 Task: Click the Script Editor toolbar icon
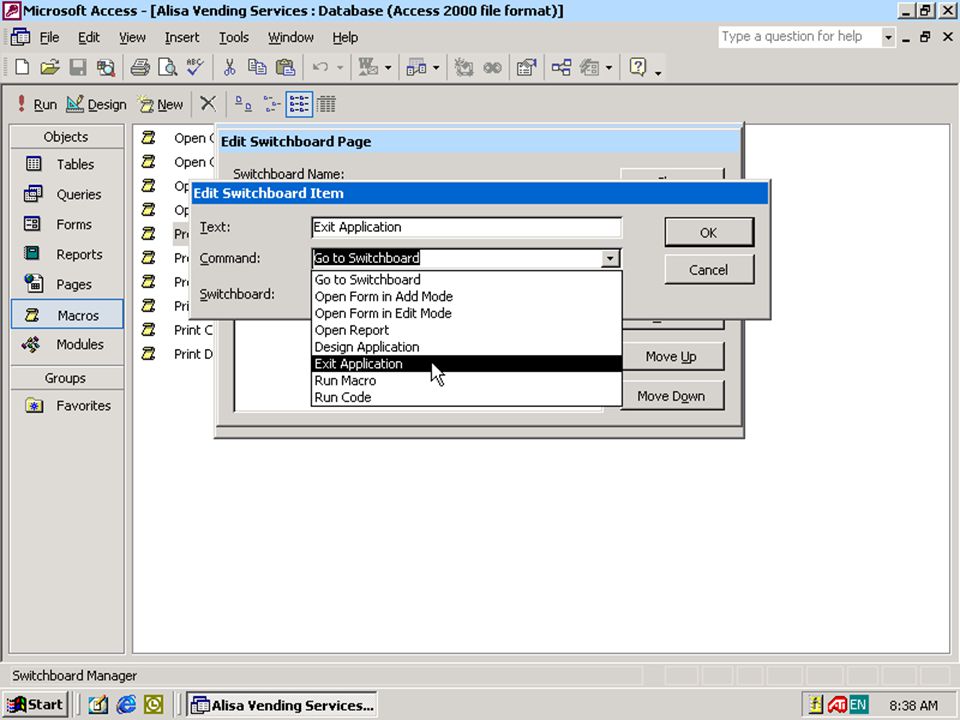click(x=492, y=67)
